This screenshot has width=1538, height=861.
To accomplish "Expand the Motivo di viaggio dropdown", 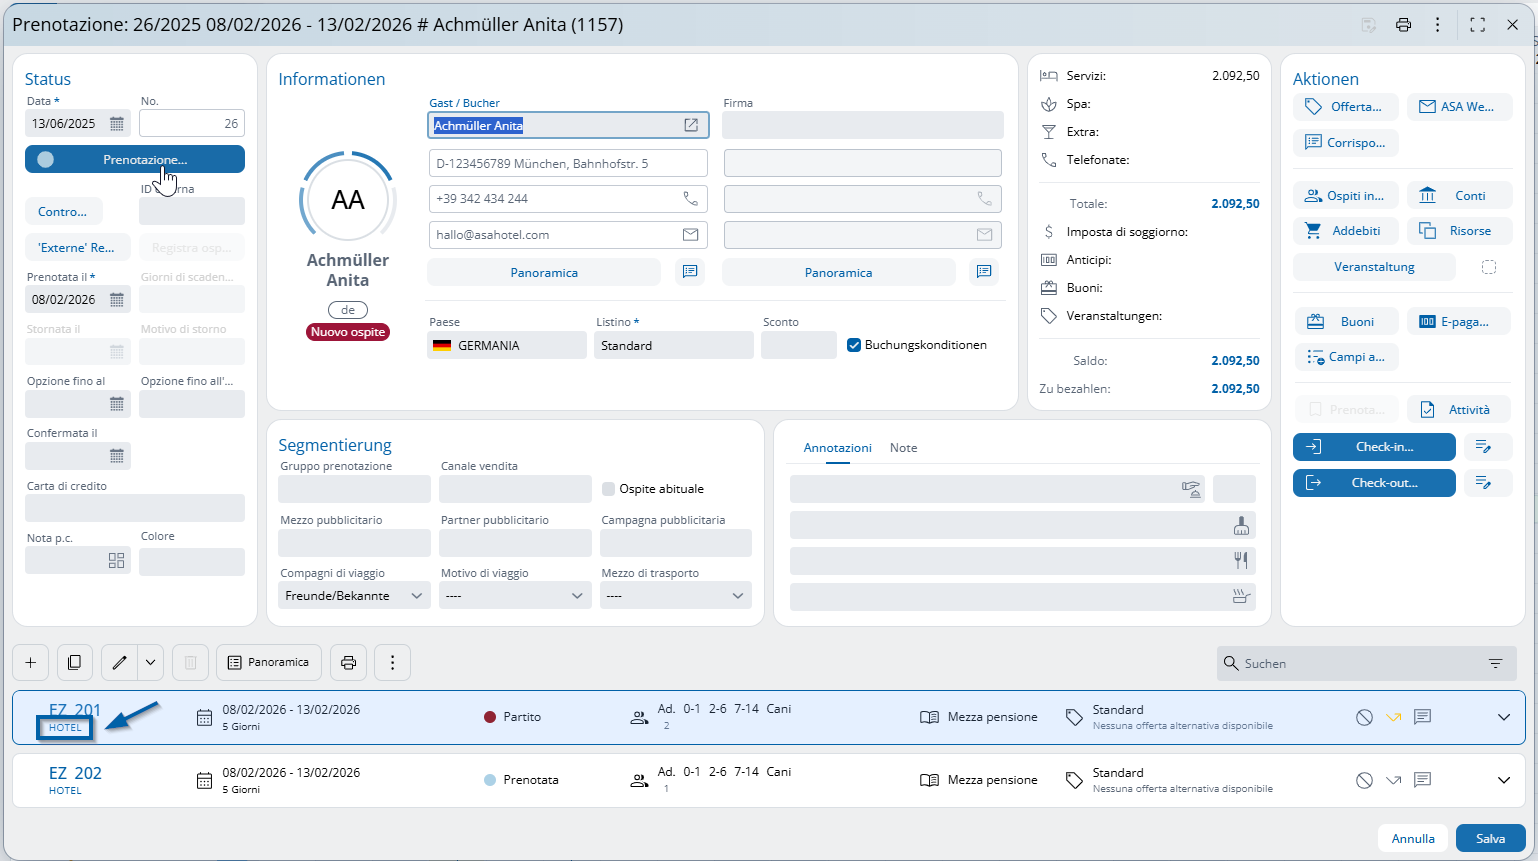I will click(515, 596).
